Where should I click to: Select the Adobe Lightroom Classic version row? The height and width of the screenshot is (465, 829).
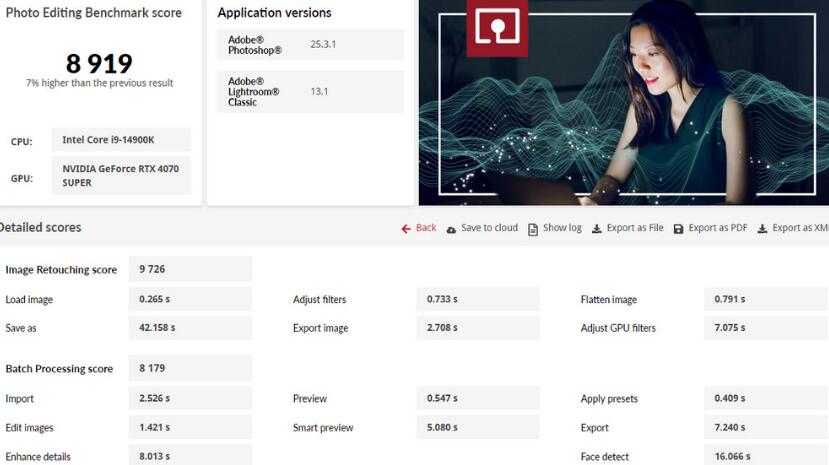309,91
